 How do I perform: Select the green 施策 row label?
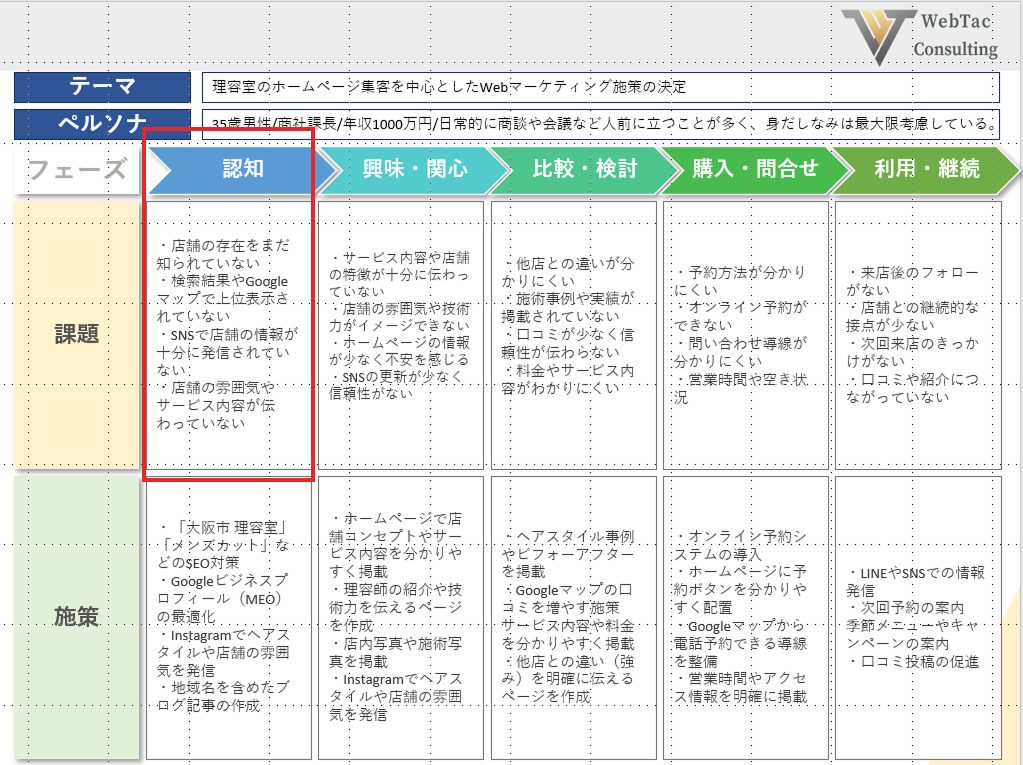click(x=76, y=616)
